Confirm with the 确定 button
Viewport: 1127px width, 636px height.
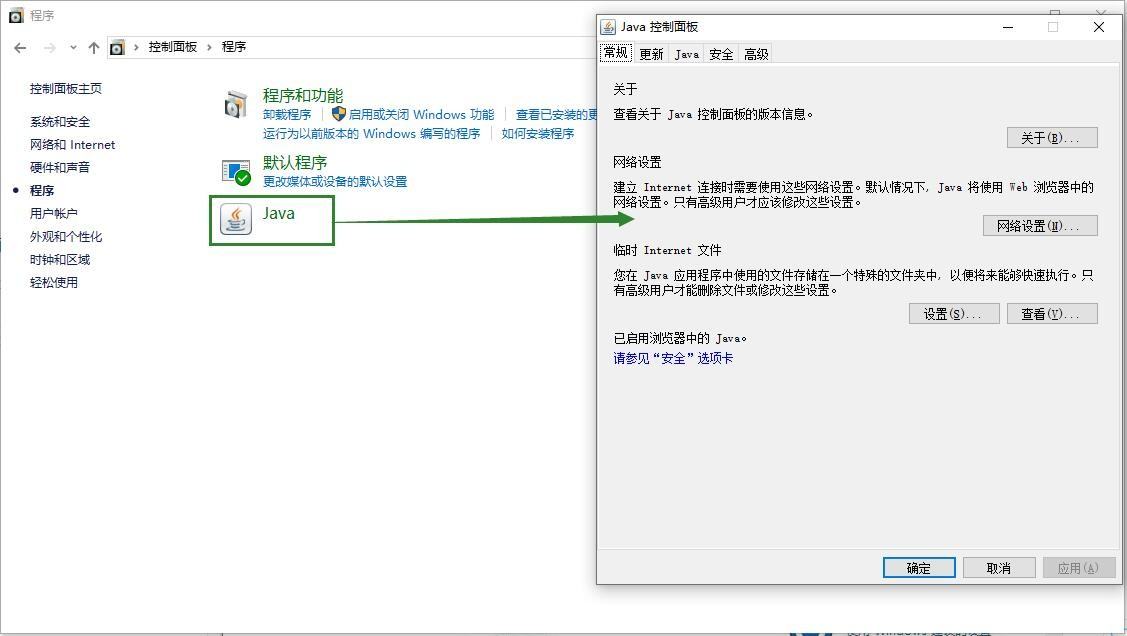point(919,568)
